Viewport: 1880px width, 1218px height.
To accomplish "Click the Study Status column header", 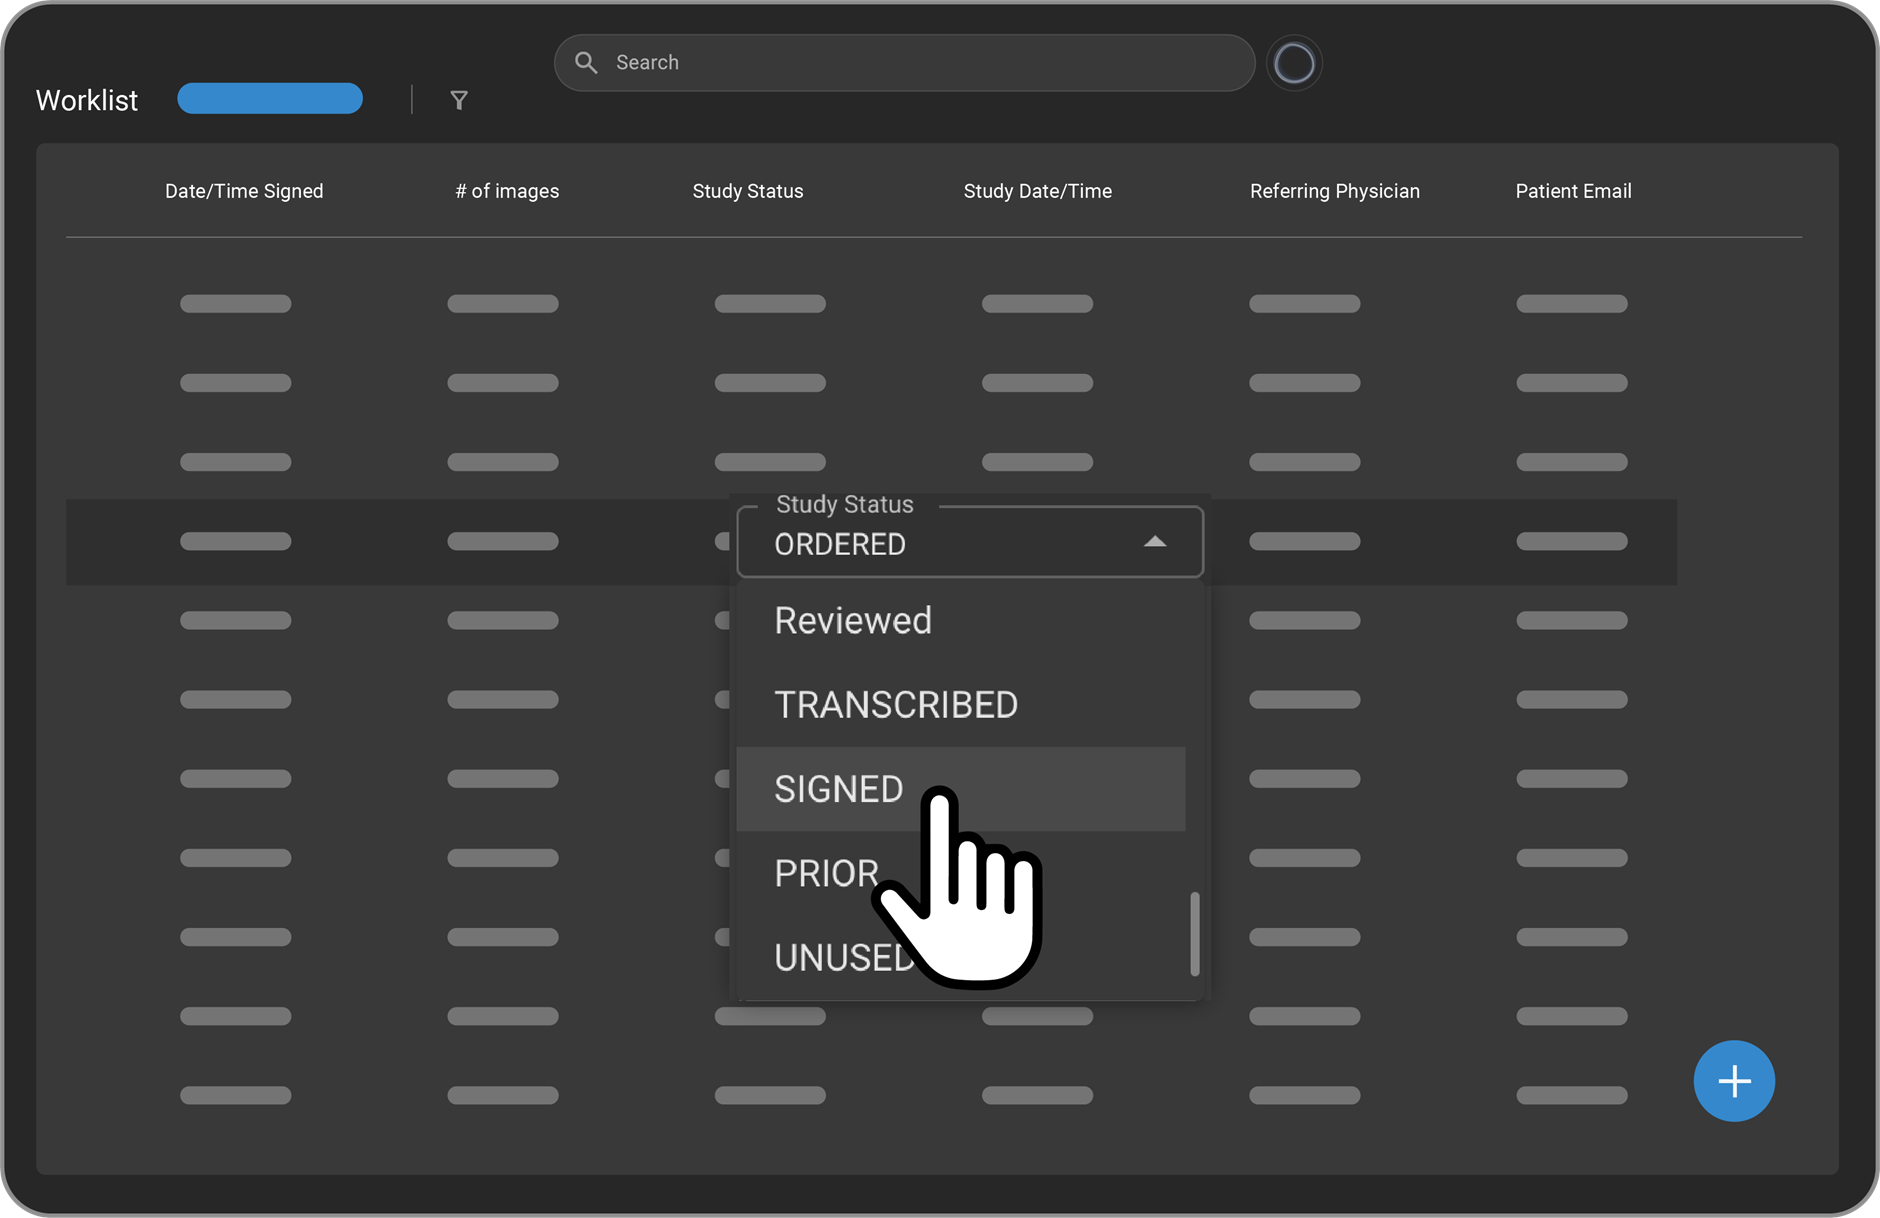I will coord(748,191).
